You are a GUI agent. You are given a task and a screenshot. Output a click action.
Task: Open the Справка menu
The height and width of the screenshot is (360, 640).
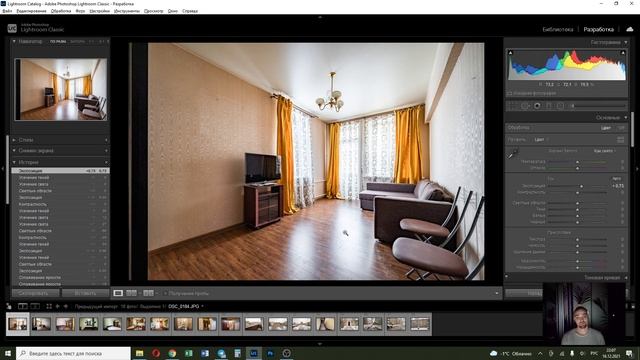point(190,11)
